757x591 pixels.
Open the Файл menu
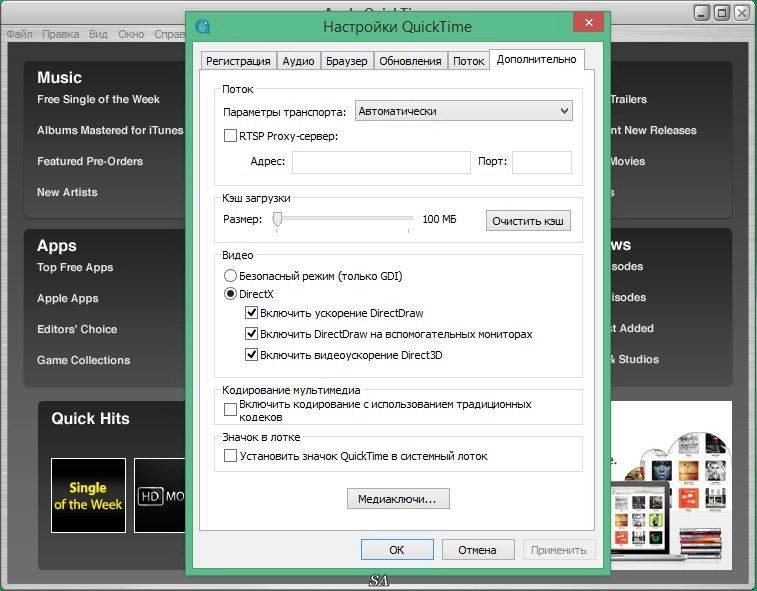pyautogui.click(x=19, y=34)
